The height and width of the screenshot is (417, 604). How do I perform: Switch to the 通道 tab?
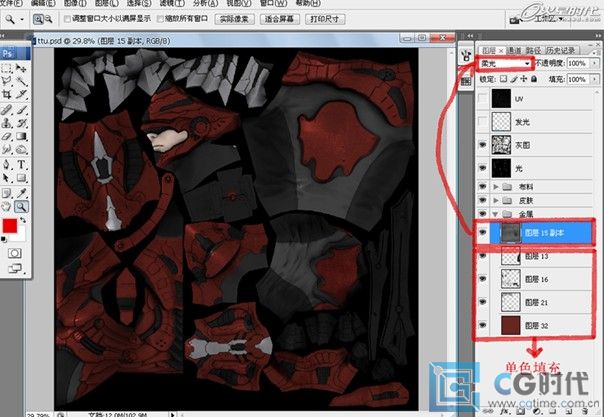[x=515, y=50]
